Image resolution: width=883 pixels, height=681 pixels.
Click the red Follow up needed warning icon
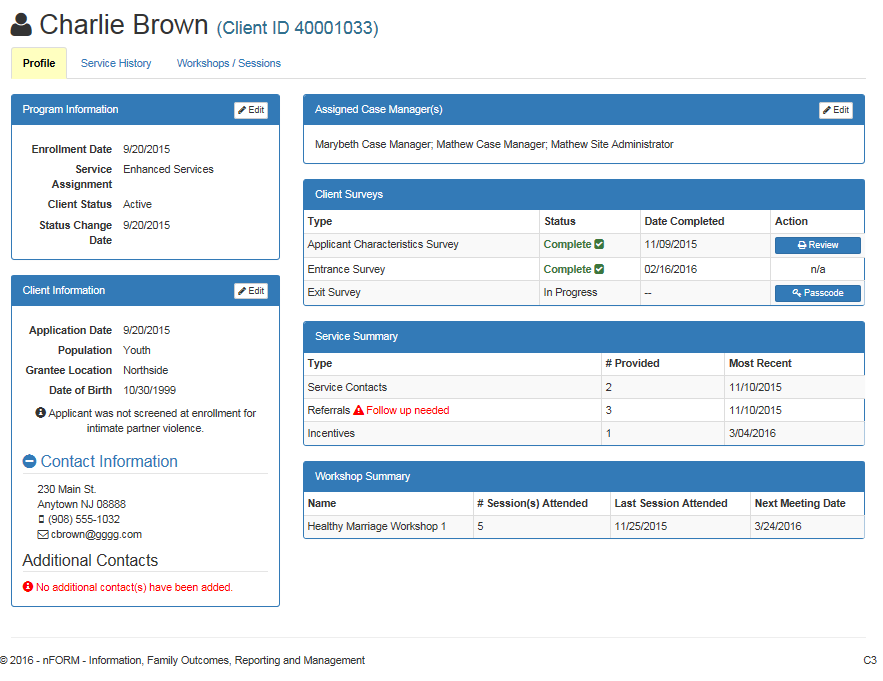(x=358, y=410)
